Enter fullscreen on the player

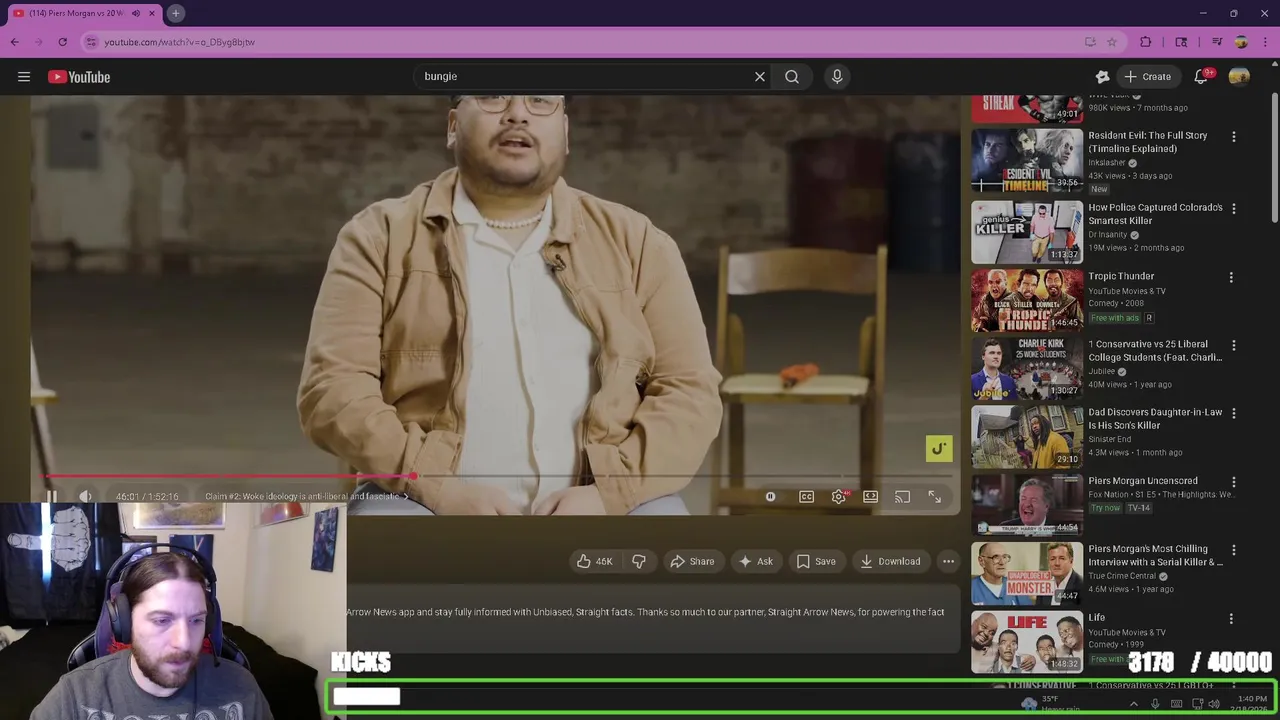pos(934,497)
